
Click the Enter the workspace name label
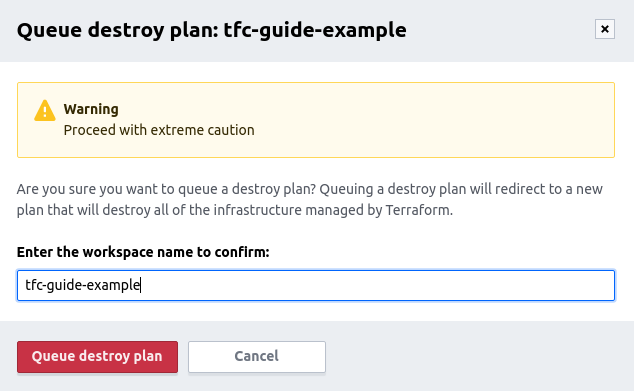tap(143, 252)
